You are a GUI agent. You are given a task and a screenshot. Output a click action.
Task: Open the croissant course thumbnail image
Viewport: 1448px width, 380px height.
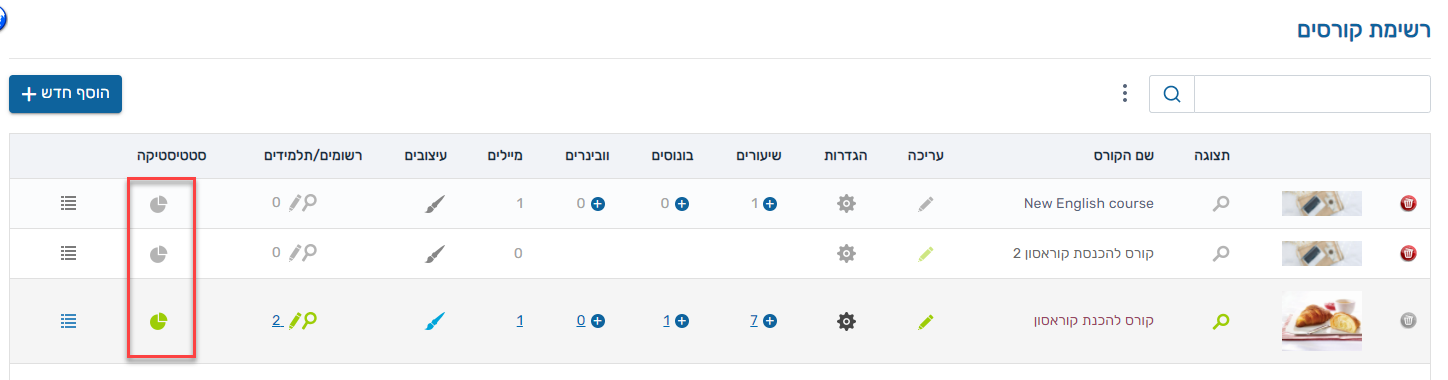(1321, 321)
